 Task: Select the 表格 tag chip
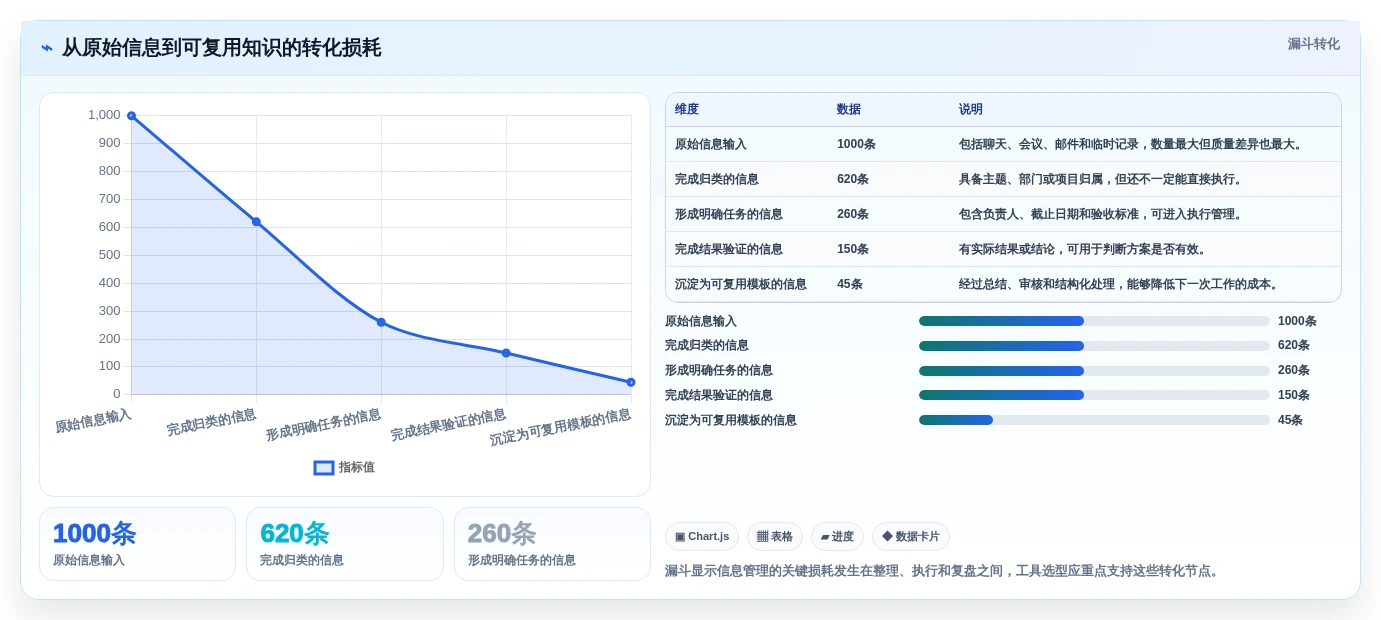pos(775,537)
